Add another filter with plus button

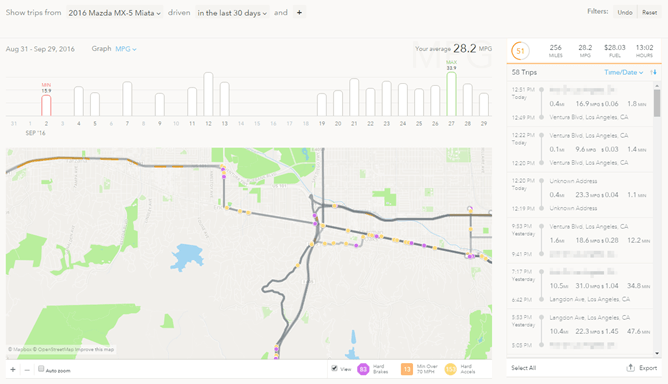pos(299,13)
